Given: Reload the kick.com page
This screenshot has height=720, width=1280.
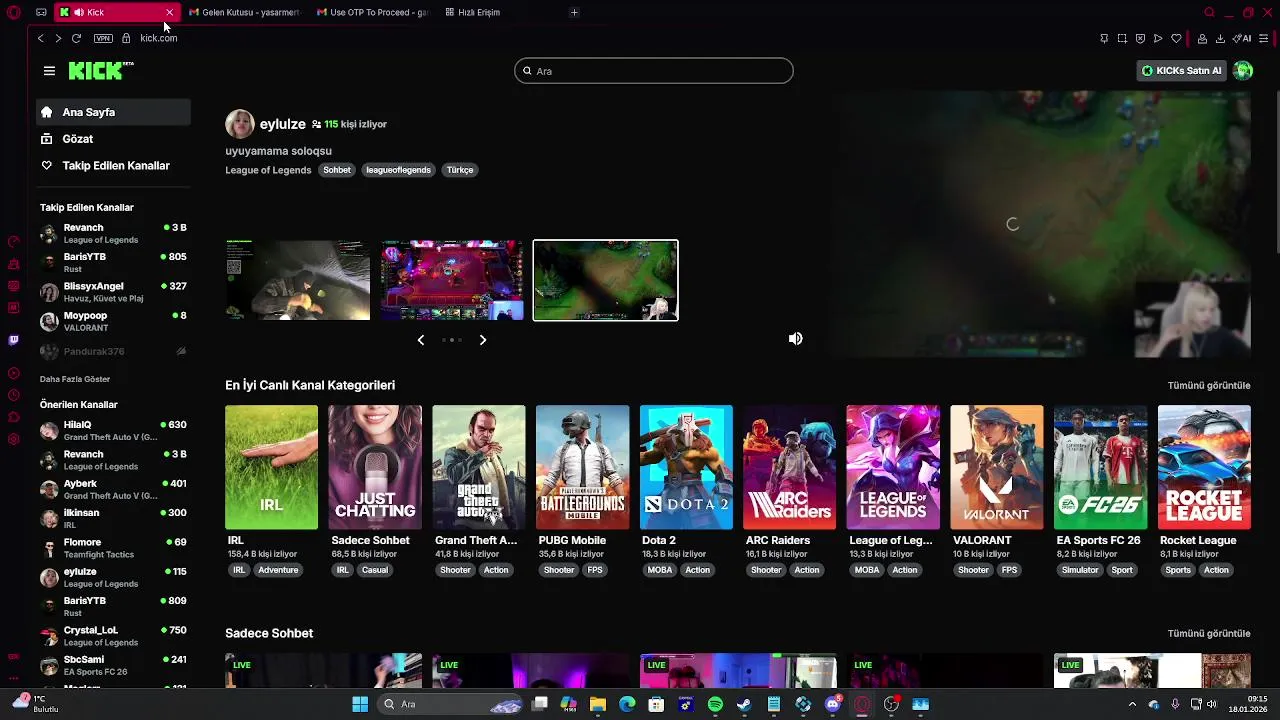Looking at the screenshot, I should coord(76,38).
